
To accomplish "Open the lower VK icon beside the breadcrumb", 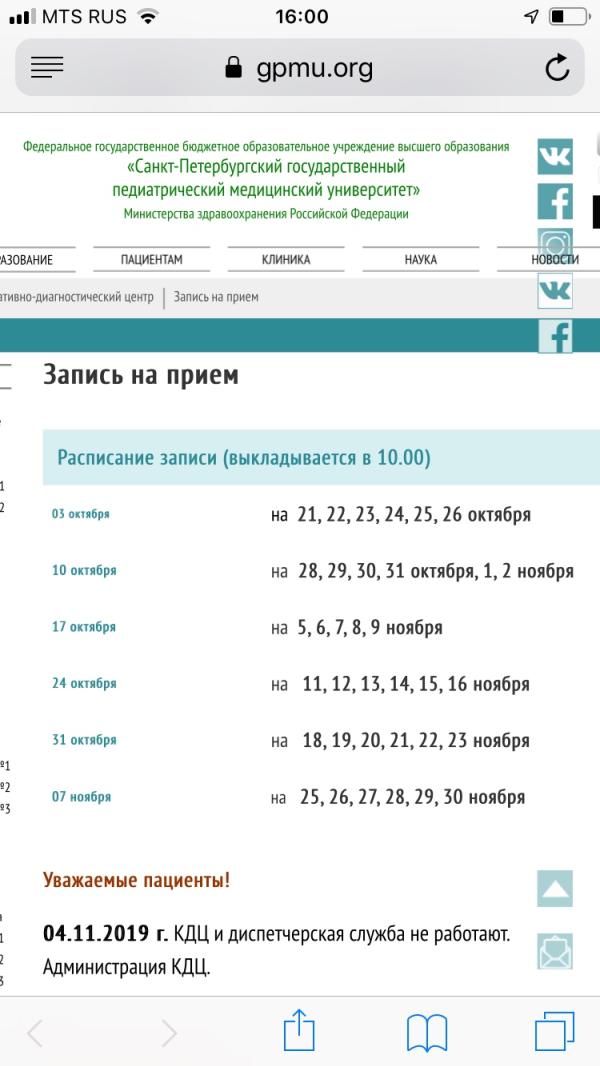I will click(x=555, y=291).
